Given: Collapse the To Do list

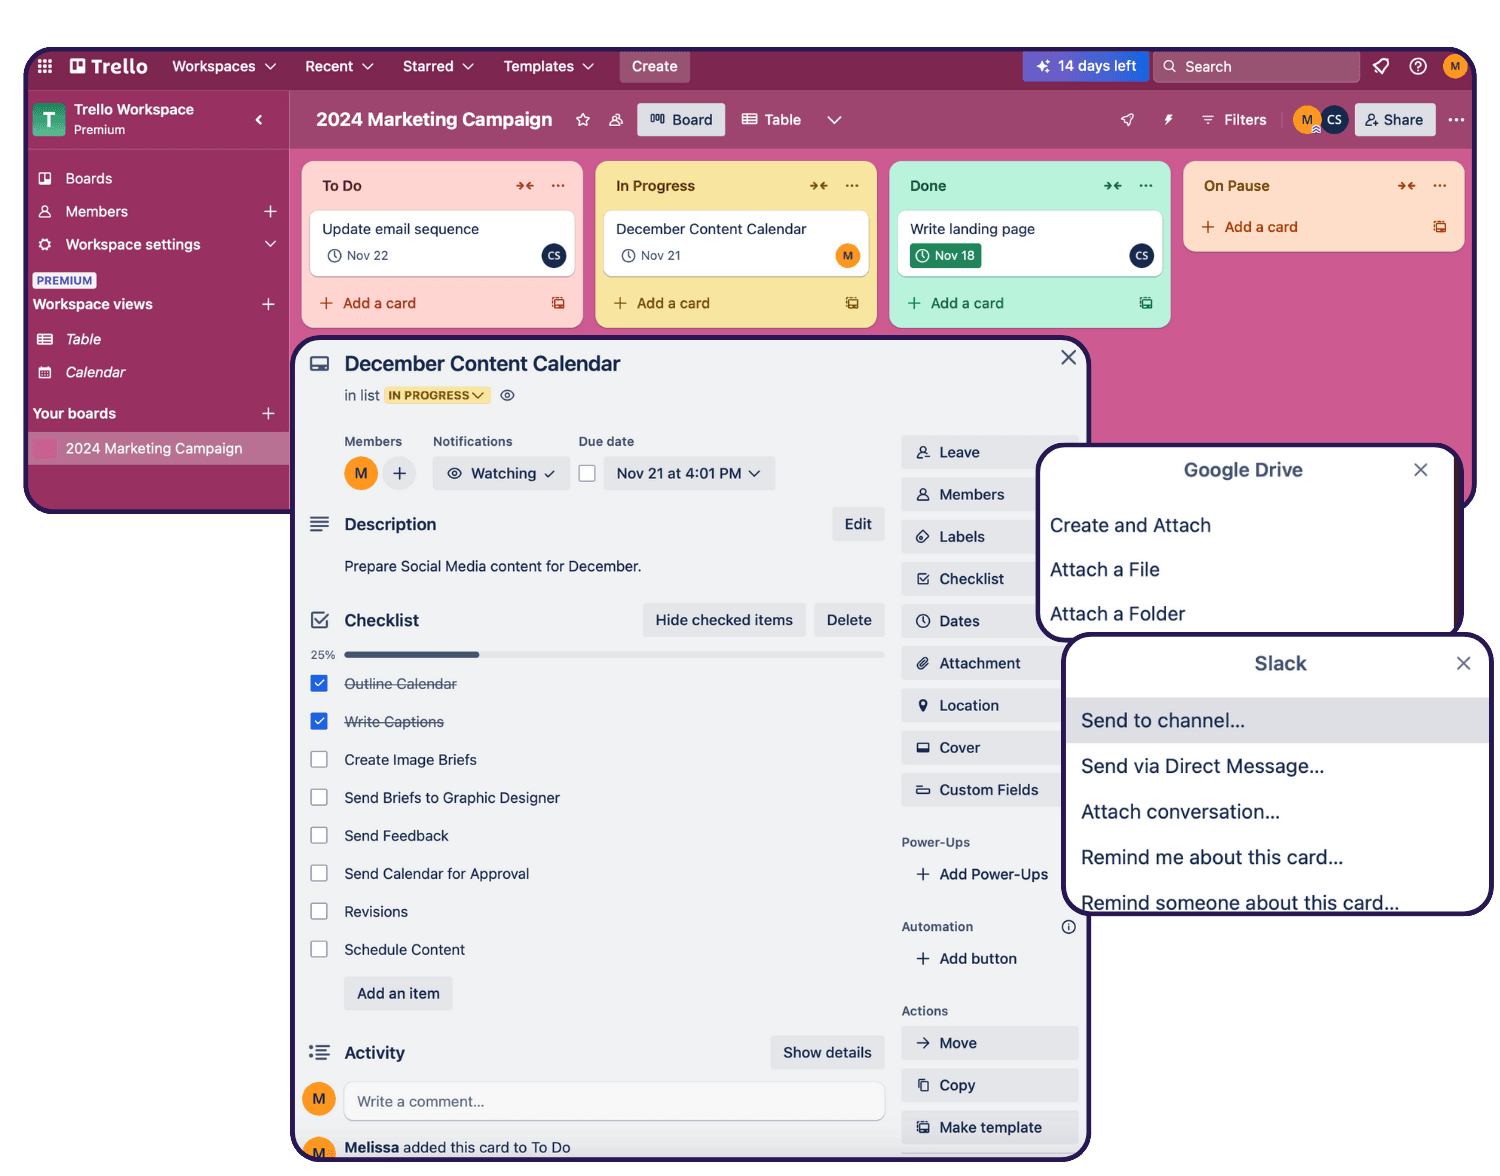Looking at the screenshot, I should [525, 186].
